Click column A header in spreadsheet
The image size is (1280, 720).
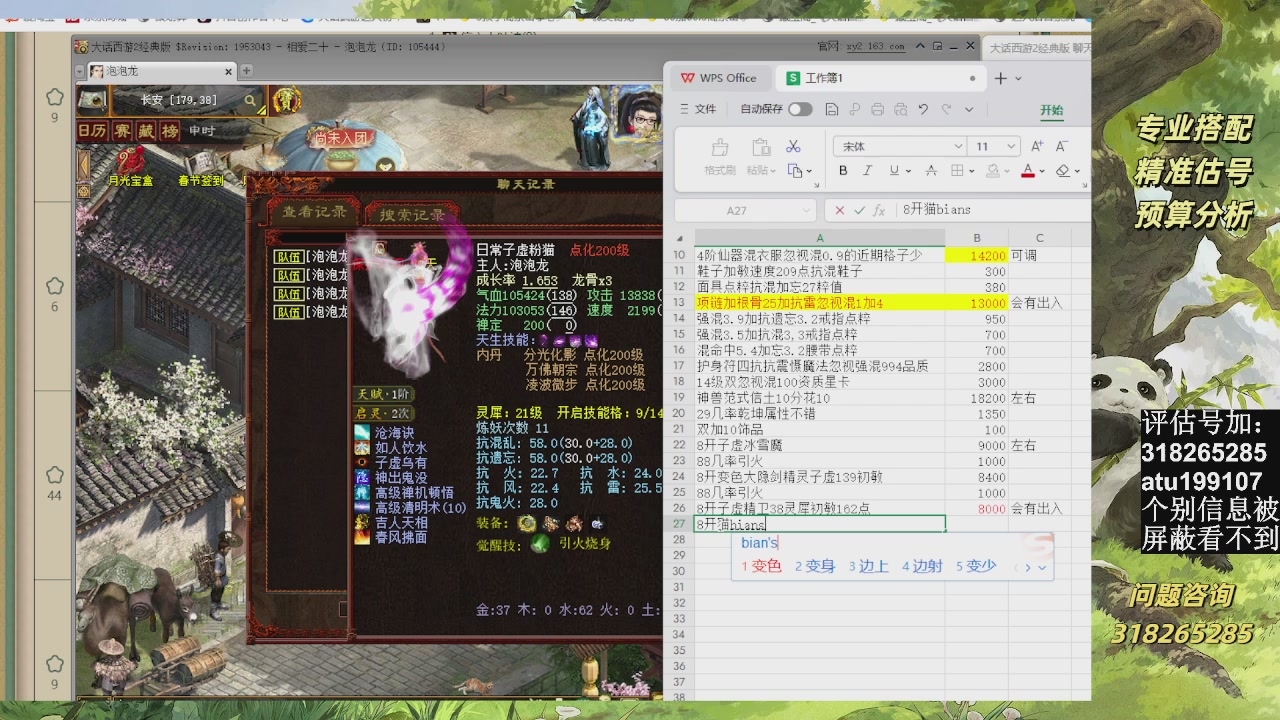820,238
